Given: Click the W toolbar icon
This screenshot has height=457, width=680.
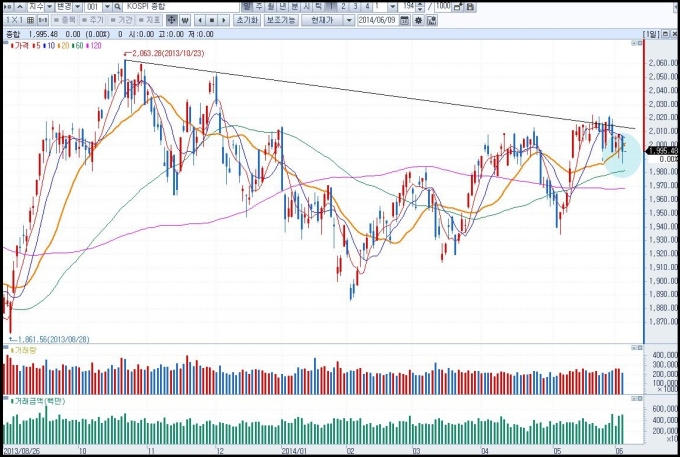Looking at the screenshot, I should click(185, 20).
